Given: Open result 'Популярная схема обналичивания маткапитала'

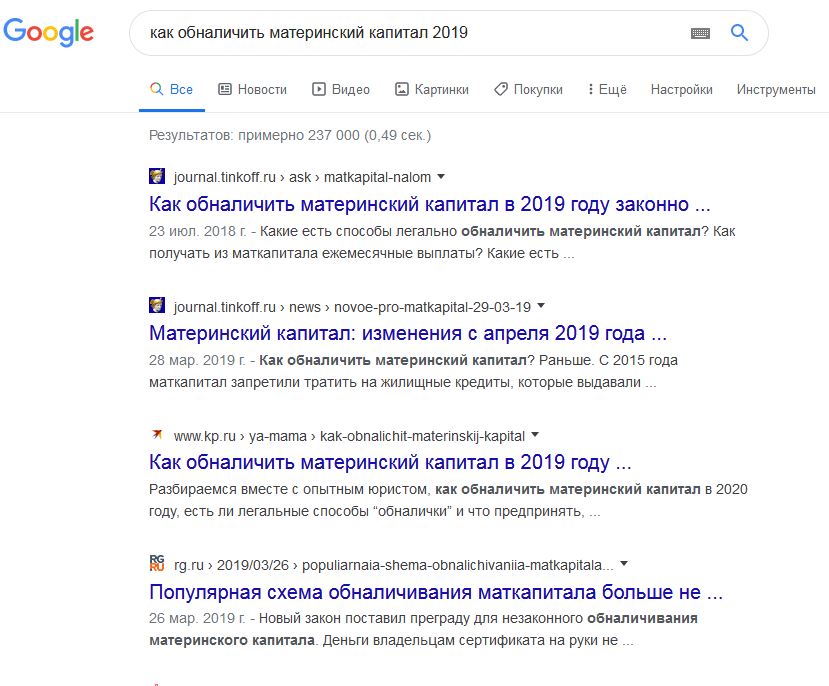Looking at the screenshot, I should click(436, 591).
